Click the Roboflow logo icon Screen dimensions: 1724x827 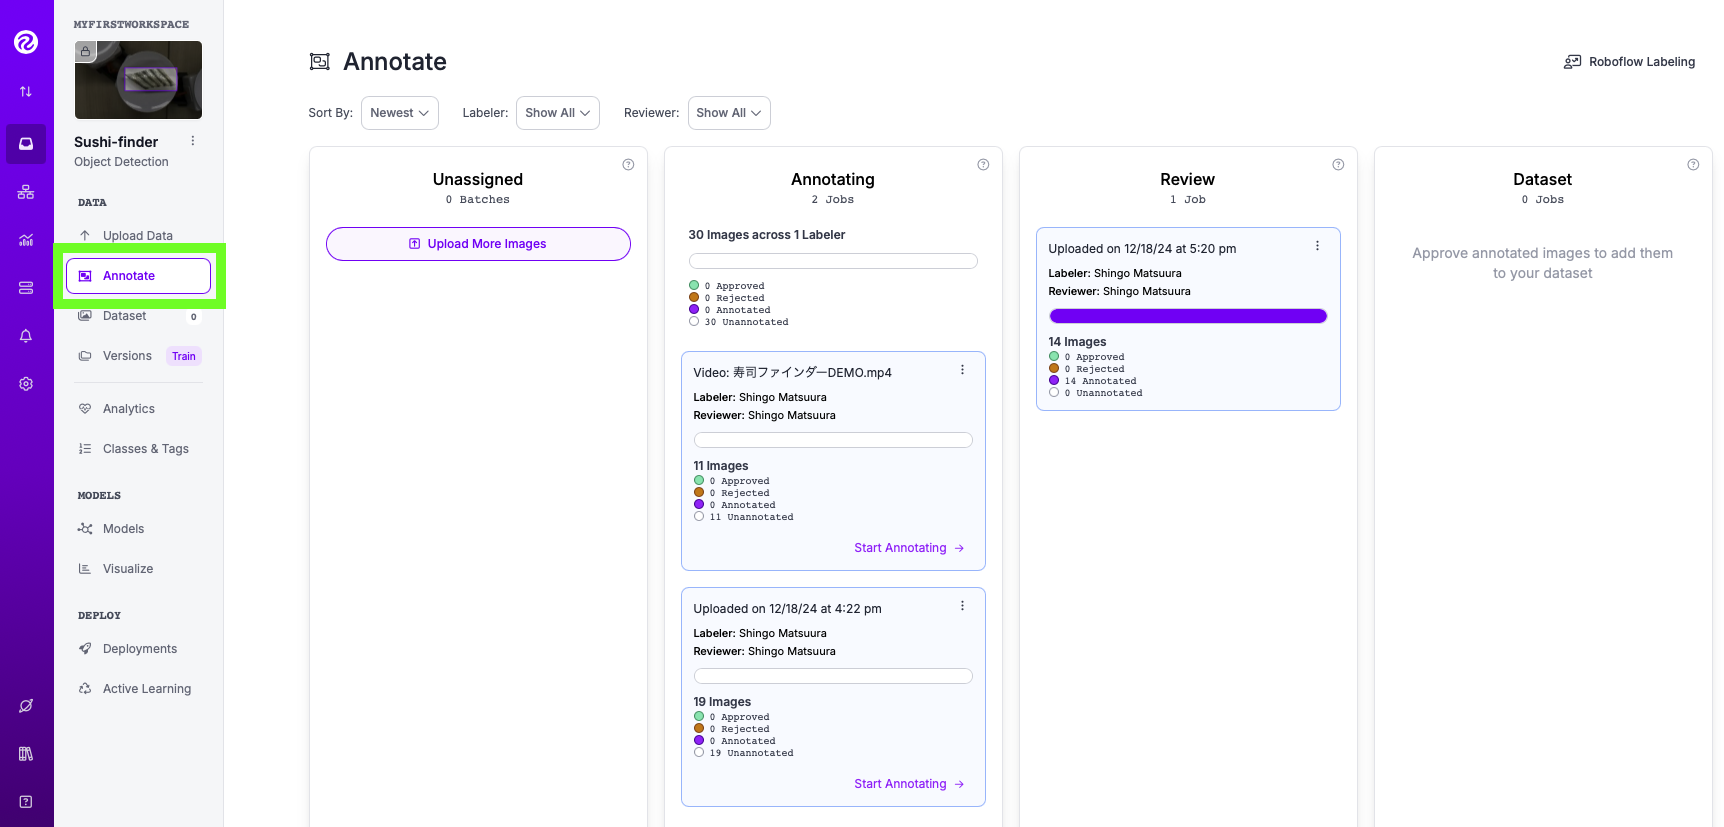click(x=26, y=42)
